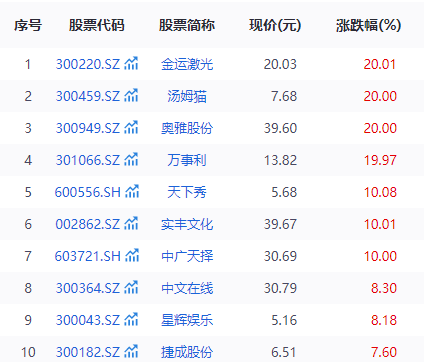Image resolution: width=424 pixels, height=362 pixels.
Task: Open stock code link 300949.SZ
Action: tap(88, 128)
